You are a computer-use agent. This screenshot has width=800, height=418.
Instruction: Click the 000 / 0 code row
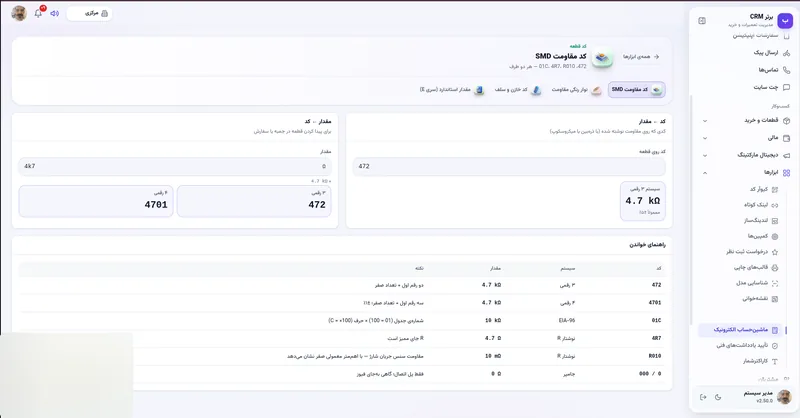[x=650, y=374]
